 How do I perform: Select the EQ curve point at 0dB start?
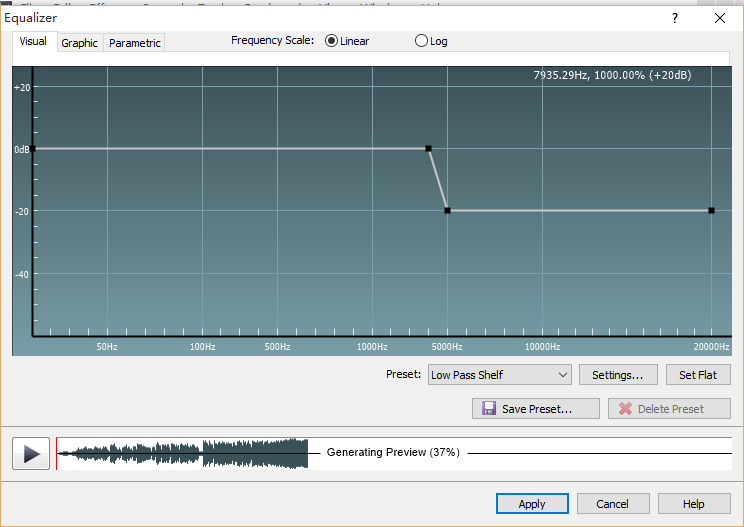32,148
